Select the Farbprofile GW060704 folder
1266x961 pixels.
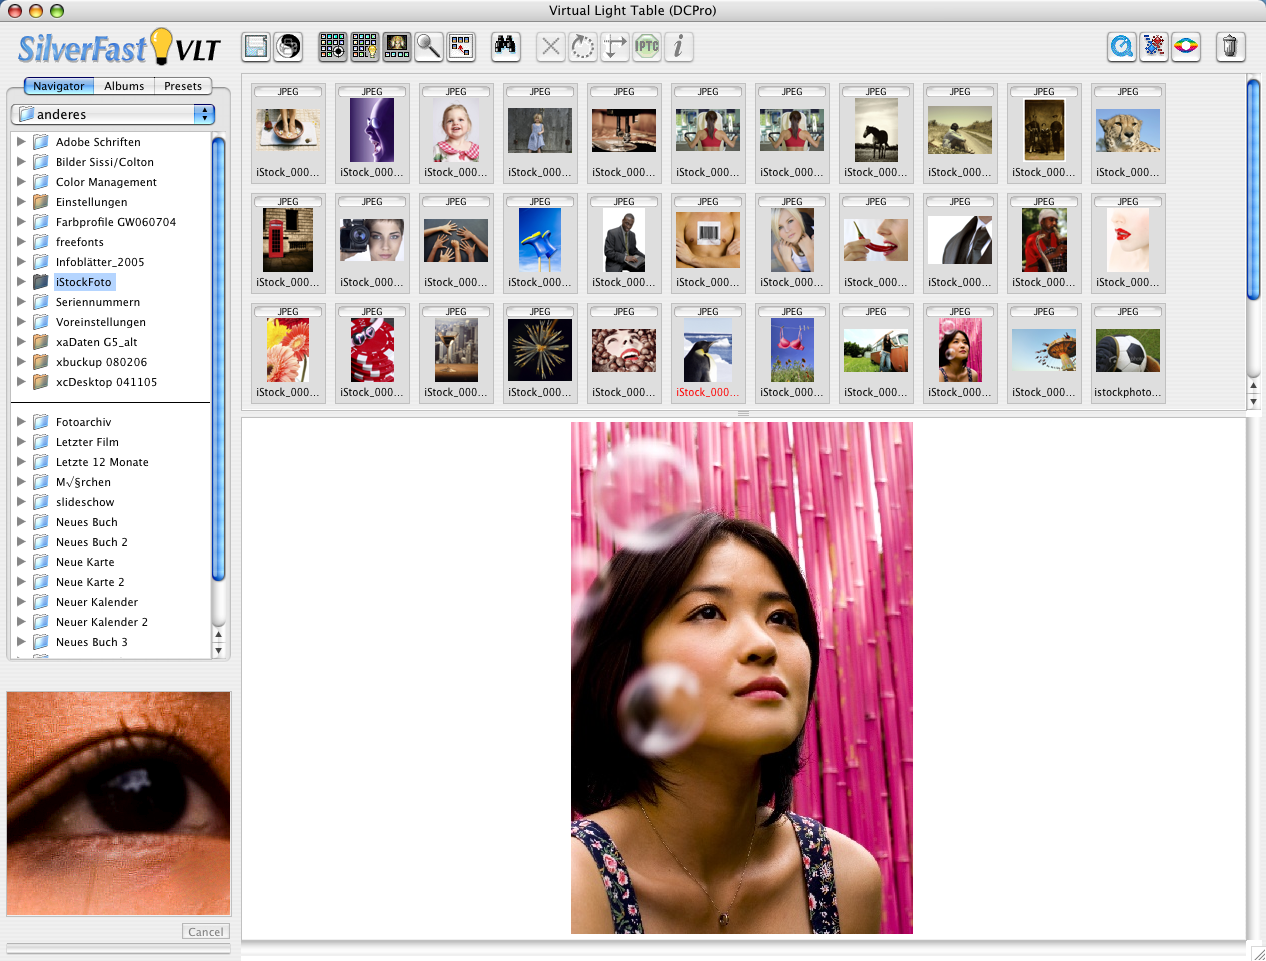[116, 222]
